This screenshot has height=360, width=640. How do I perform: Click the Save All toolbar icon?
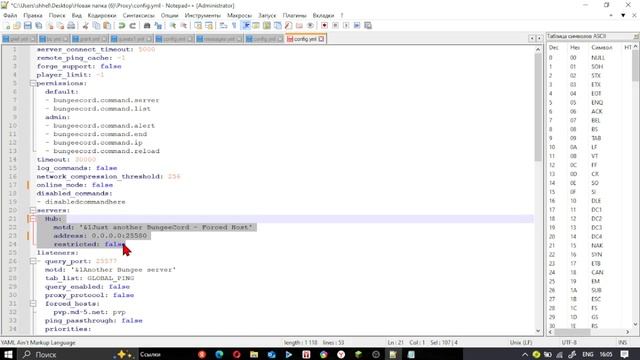[x=39, y=26]
